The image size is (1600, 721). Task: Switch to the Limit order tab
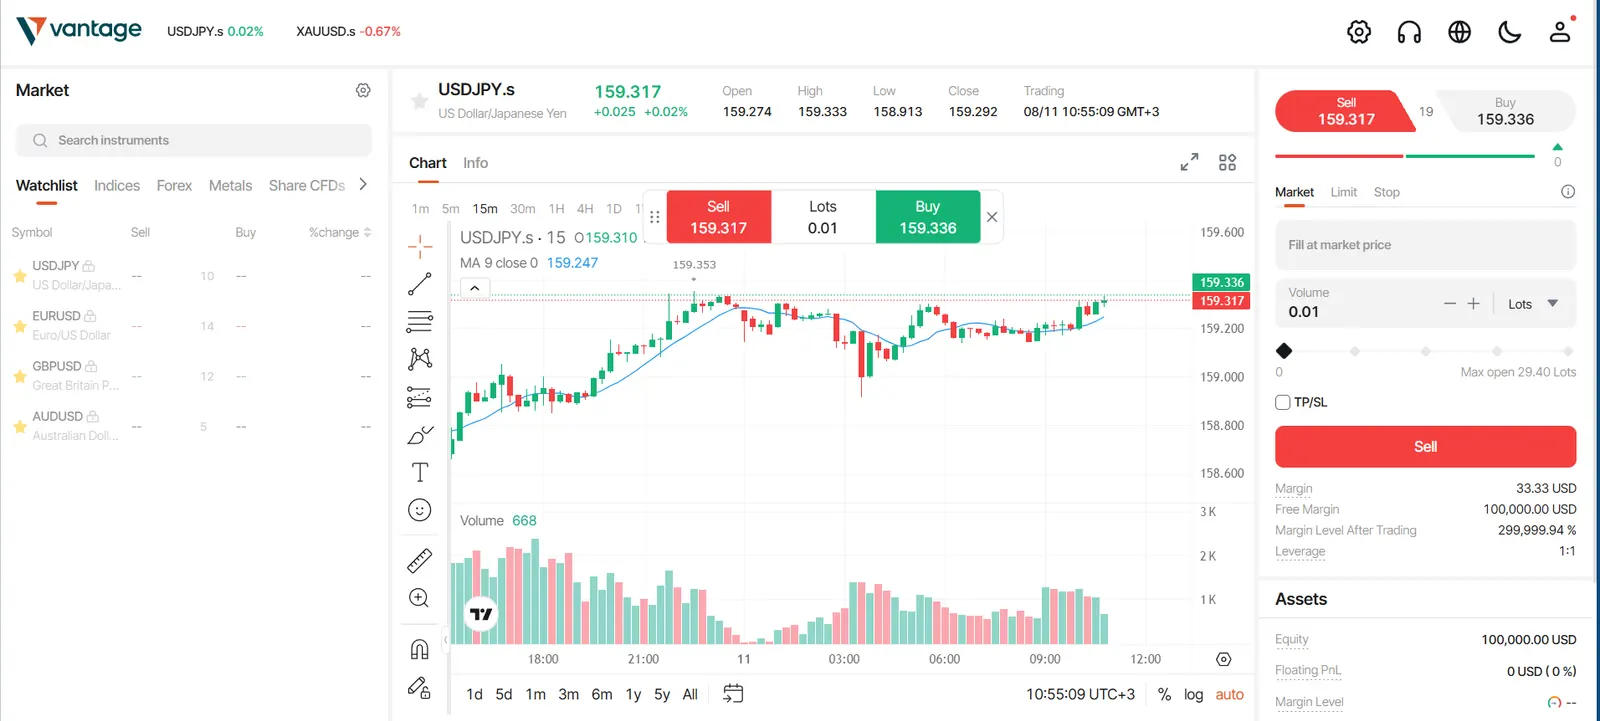pyautogui.click(x=1343, y=192)
